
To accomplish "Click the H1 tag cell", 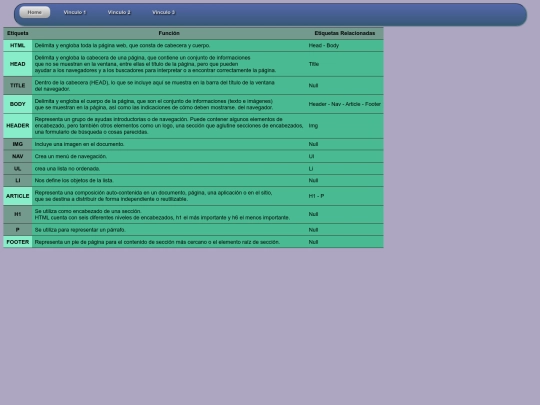I will (x=18, y=214).
